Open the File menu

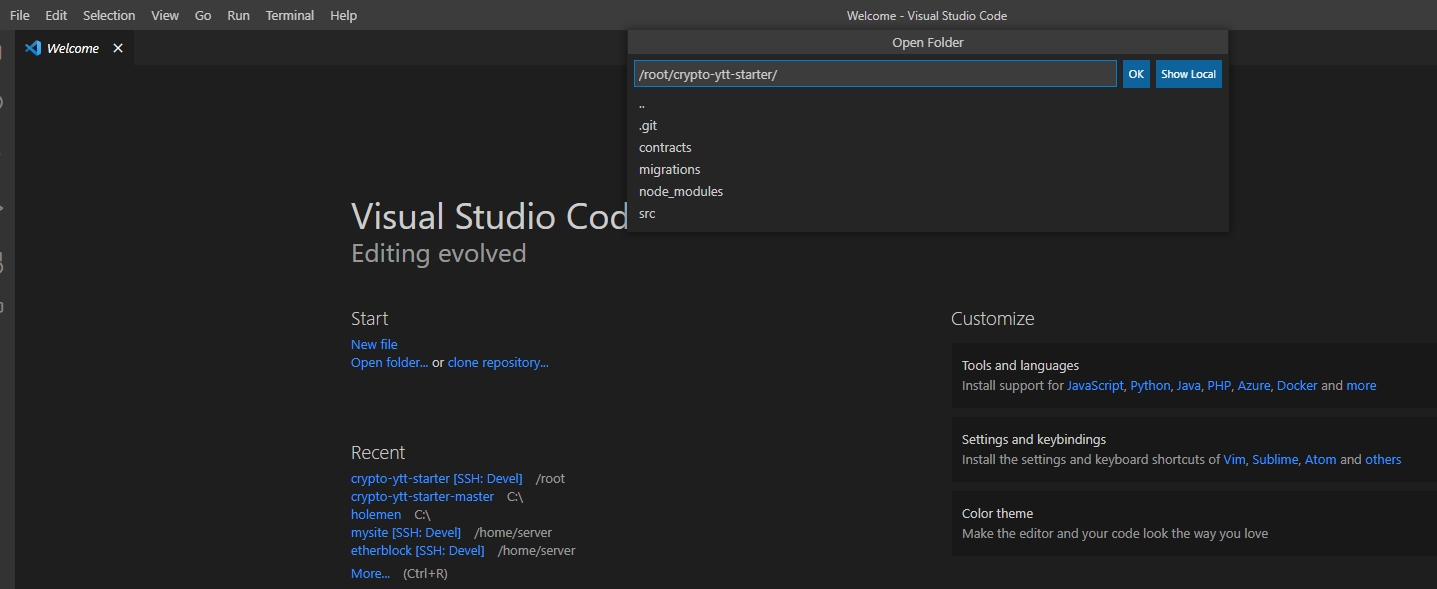tap(19, 15)
